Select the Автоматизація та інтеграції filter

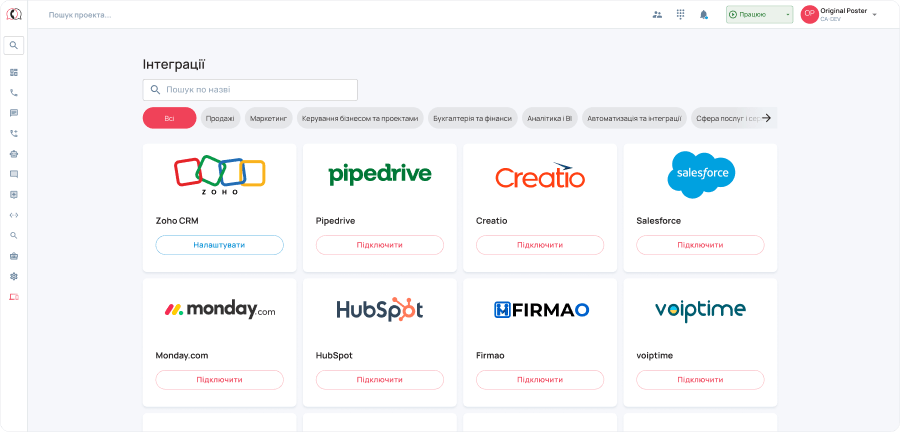pyautogui.click(x=634, y=118)
